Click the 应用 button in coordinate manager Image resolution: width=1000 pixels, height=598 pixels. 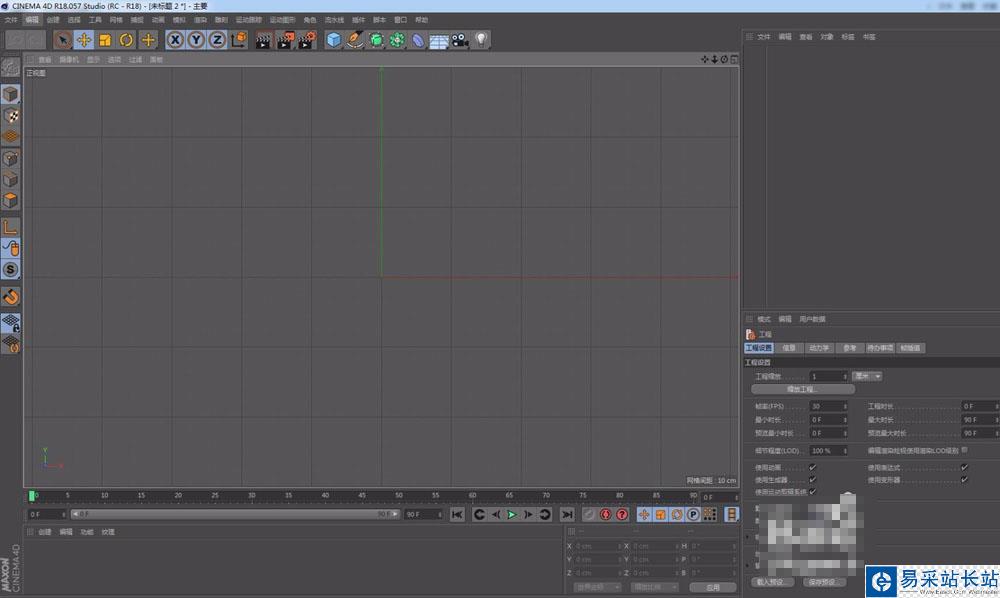pos(712,587)
